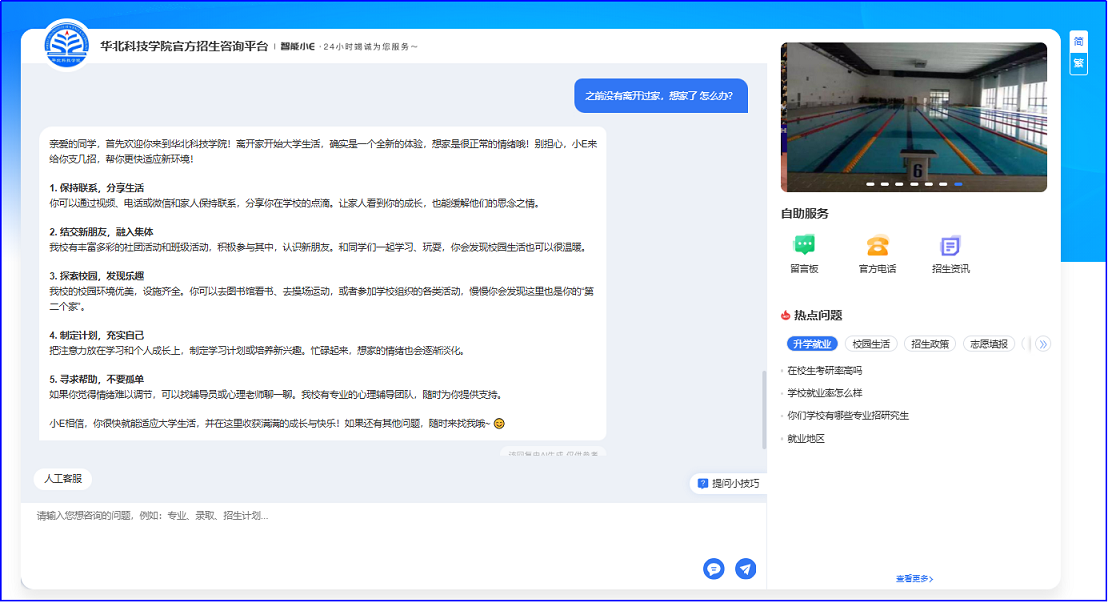This screenshot has width=1108, height=603.
Task: Select the last active carousel dot indicator
Action: (958, 184)
